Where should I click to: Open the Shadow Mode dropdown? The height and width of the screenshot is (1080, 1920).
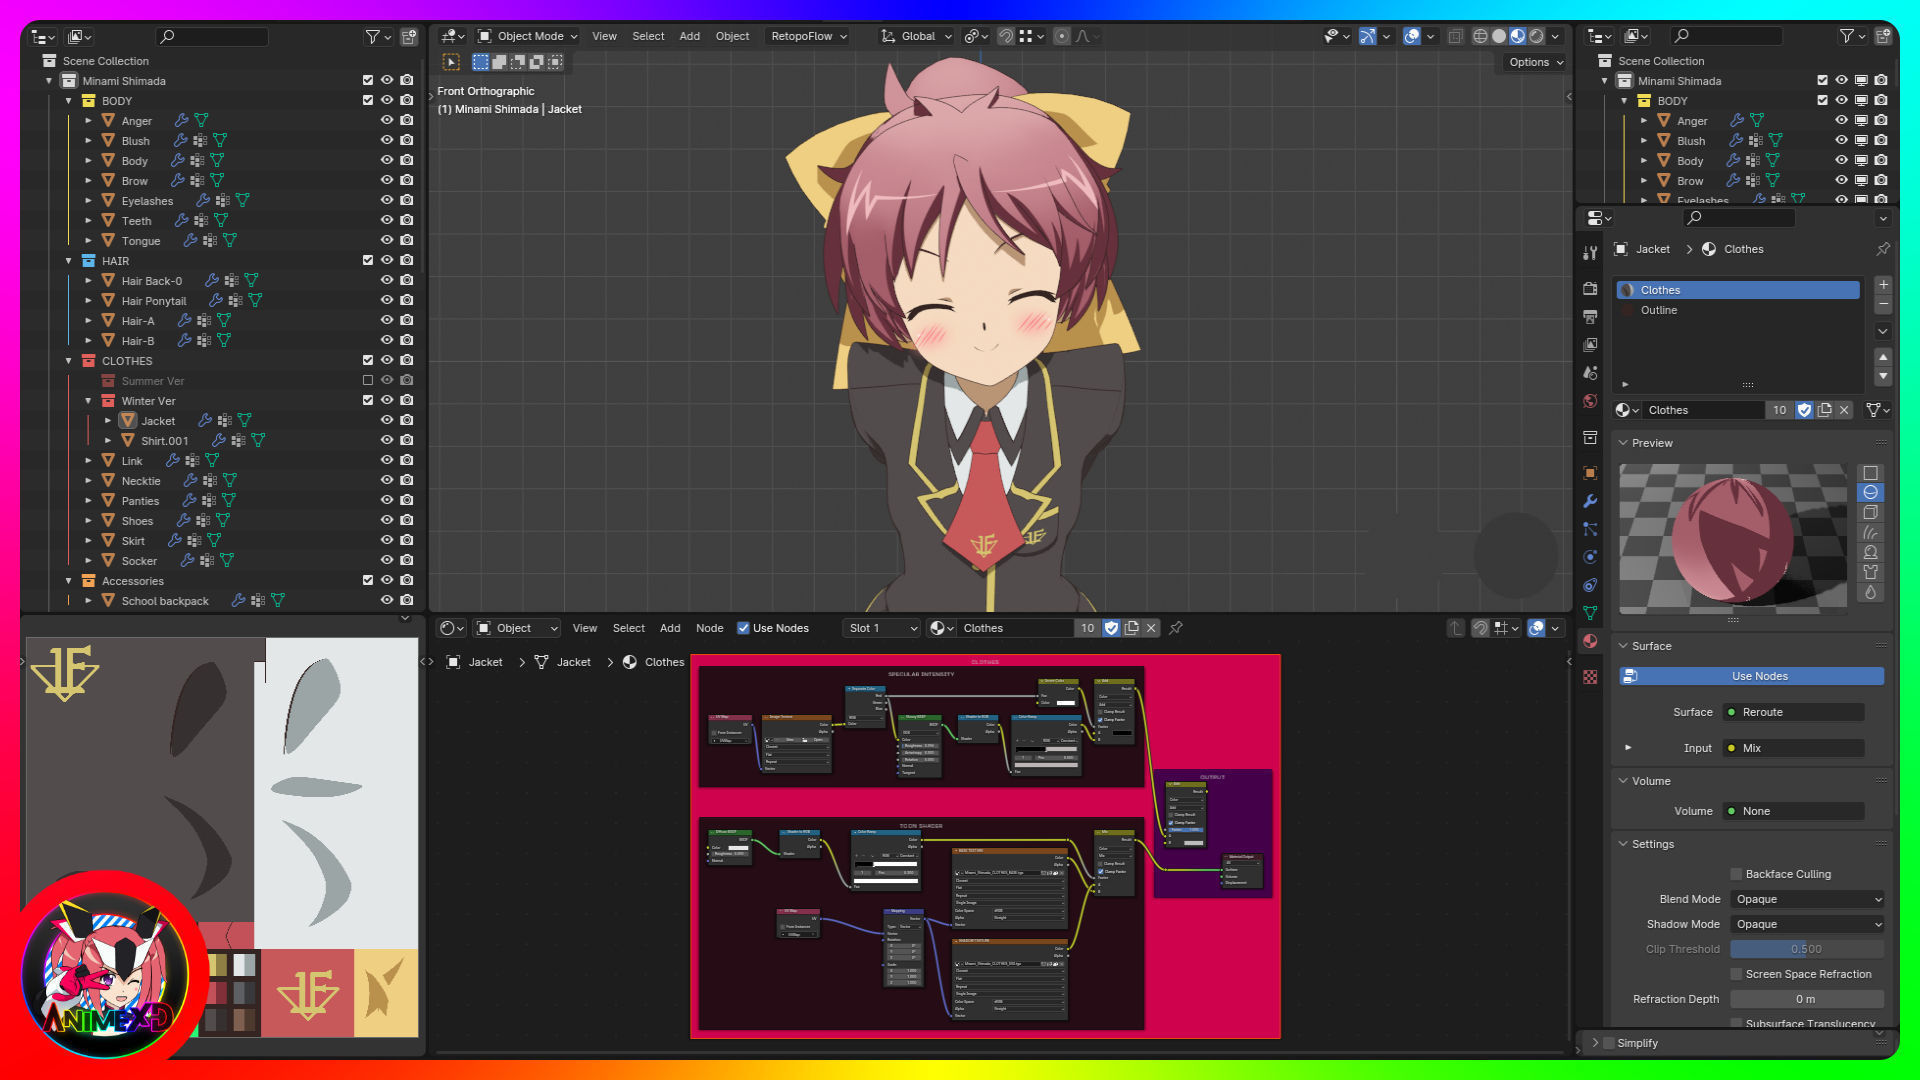(1807, 924)
